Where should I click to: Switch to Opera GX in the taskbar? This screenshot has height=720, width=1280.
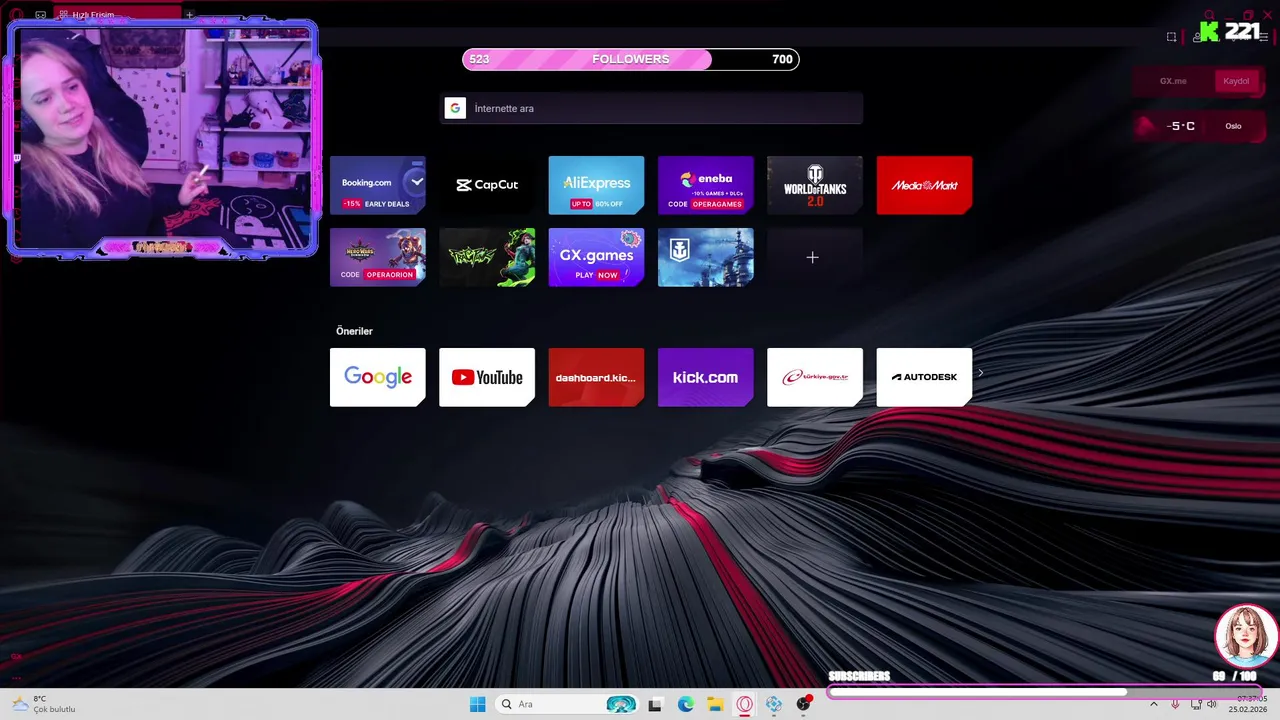(x=745, y=704)
